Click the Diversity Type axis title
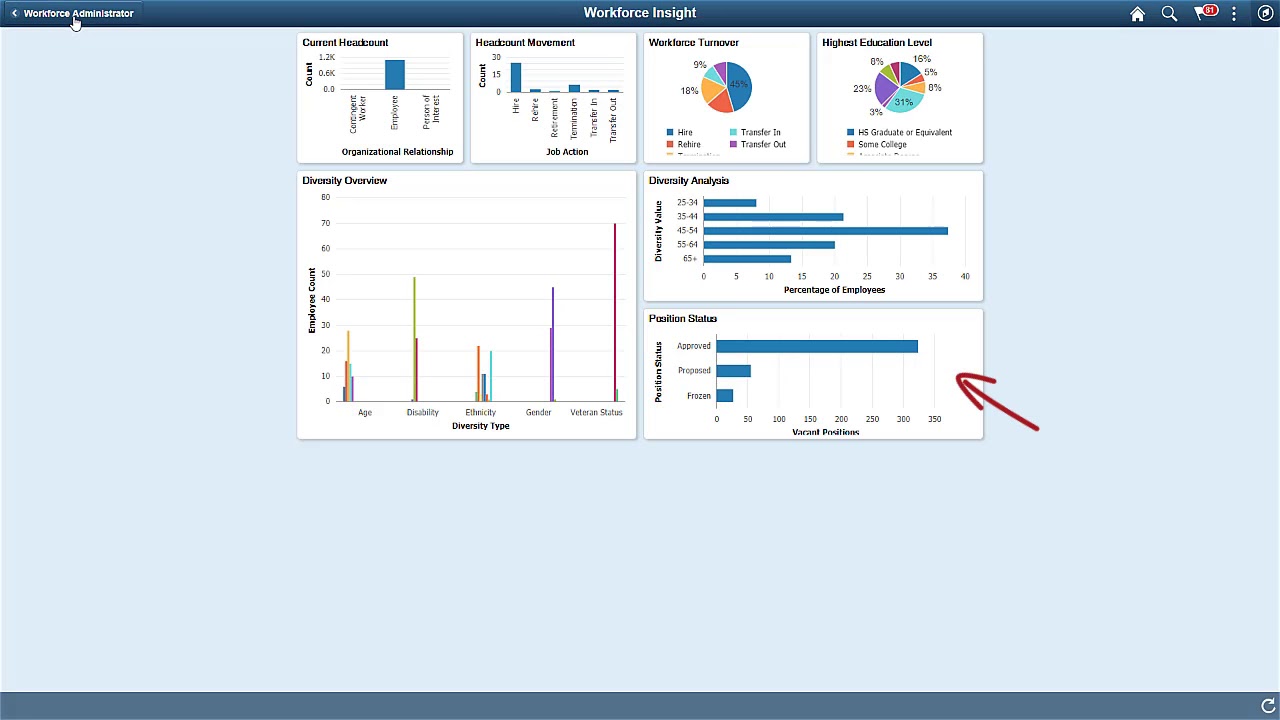Viewport: 1280px width, 720px height. pos(480,426)
